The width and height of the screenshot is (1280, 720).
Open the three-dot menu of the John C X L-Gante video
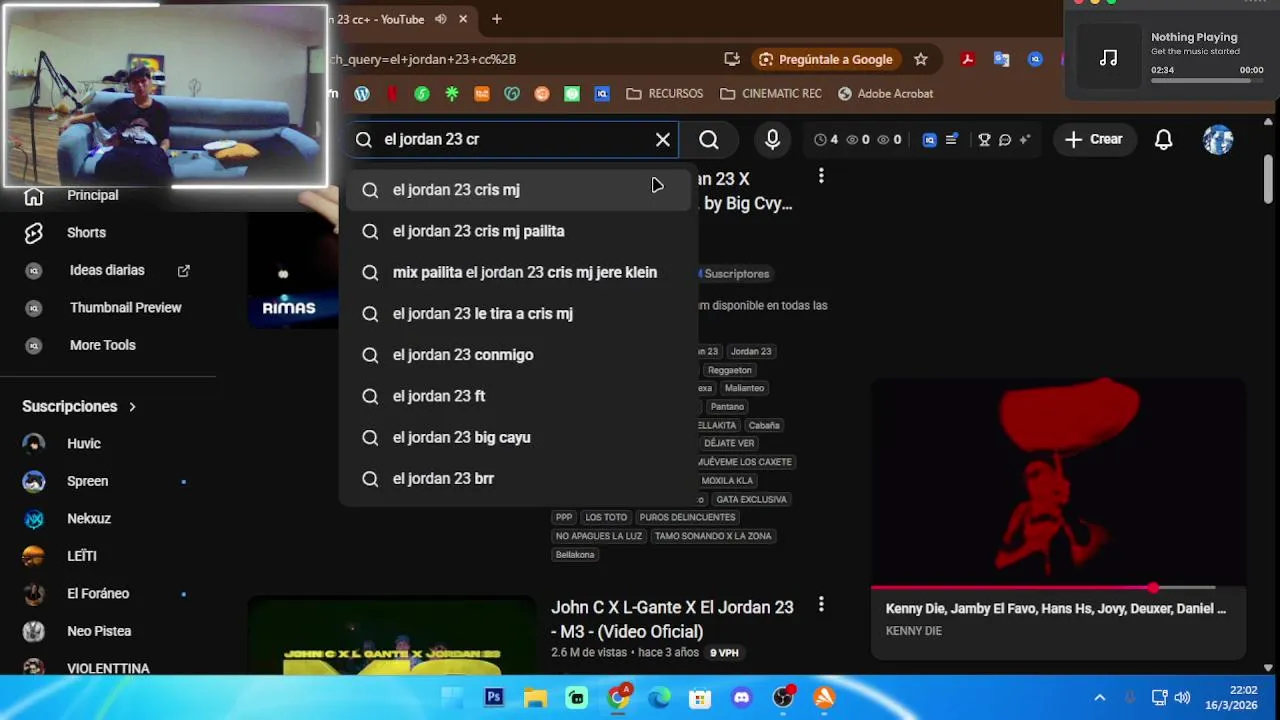(821, 604)
